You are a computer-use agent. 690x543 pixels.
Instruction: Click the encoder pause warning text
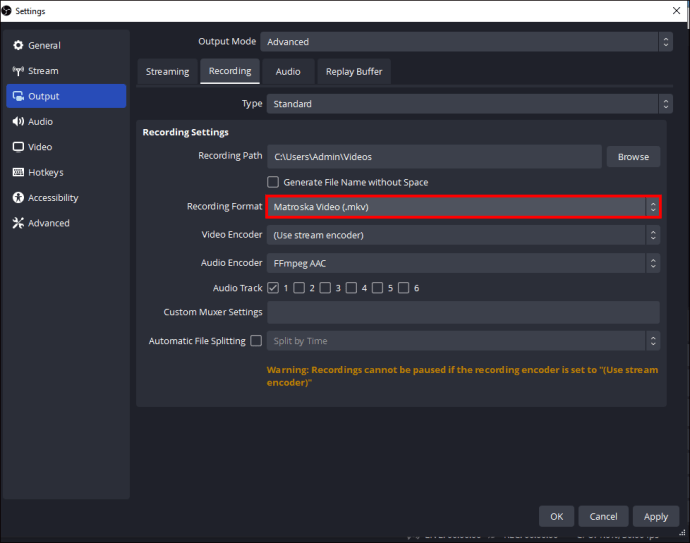pyautogui.click(x=462, y=376)
